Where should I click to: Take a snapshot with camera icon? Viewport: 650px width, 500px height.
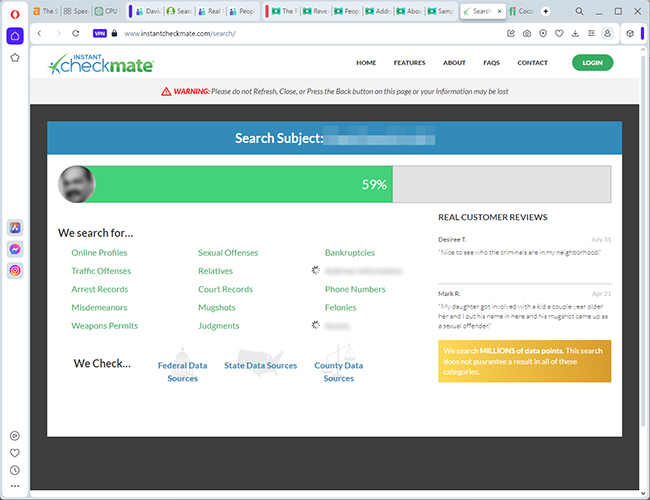(527, 34)
